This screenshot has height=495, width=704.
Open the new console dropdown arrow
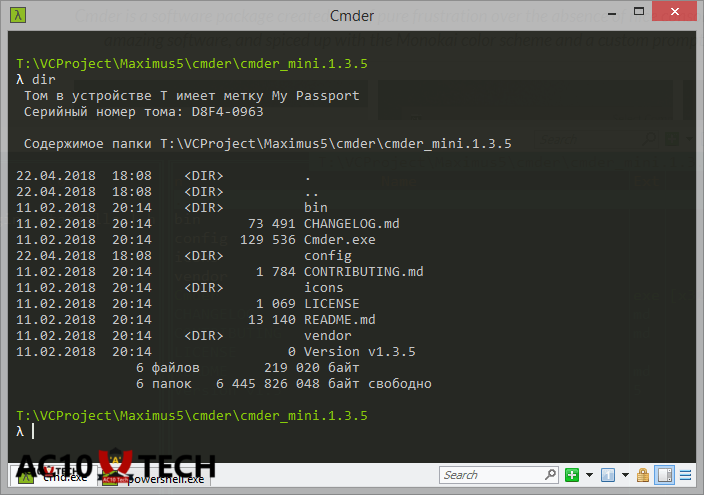pos(589,475)
